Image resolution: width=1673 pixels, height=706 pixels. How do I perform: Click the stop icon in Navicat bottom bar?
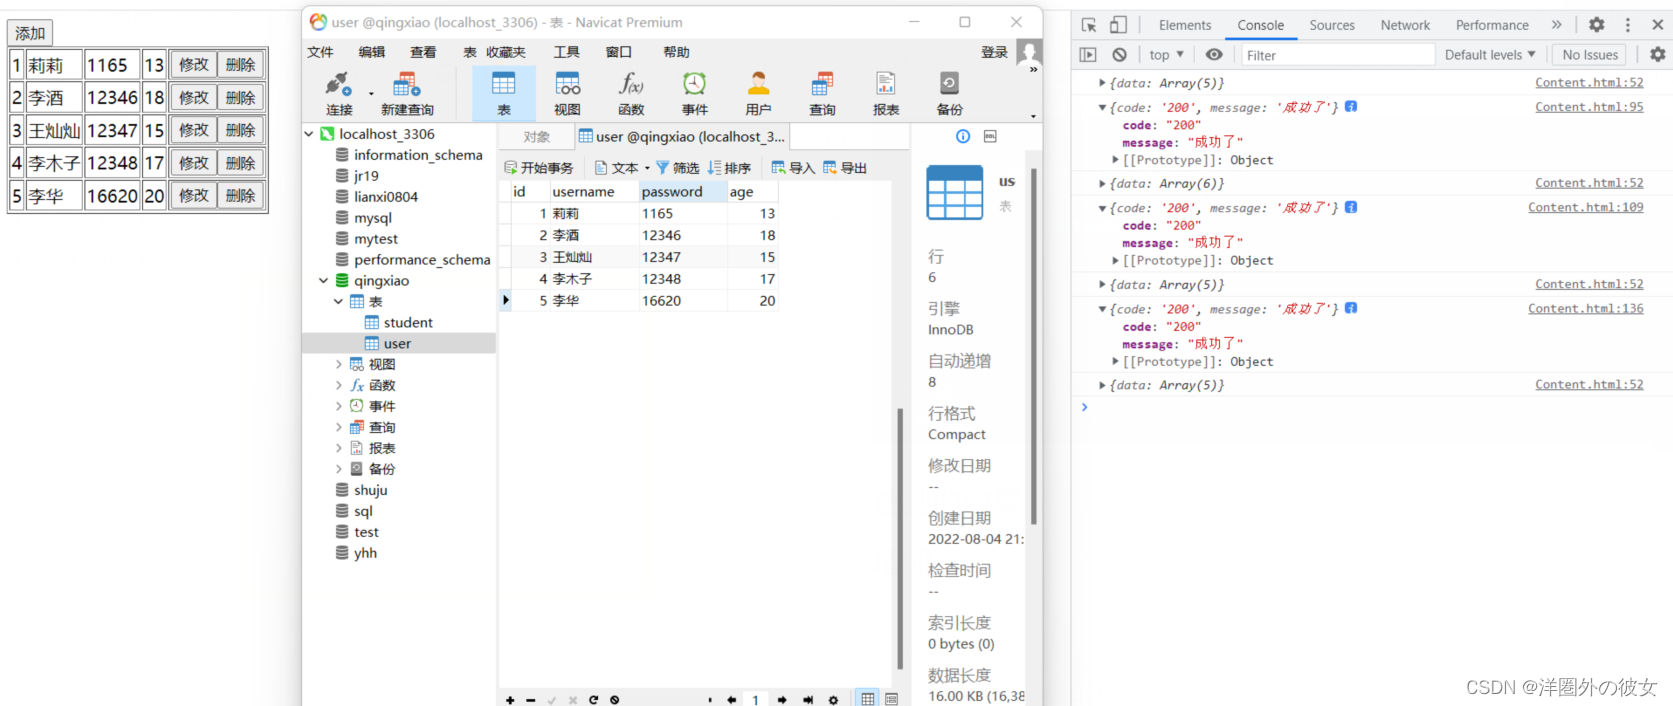[614, 700]
